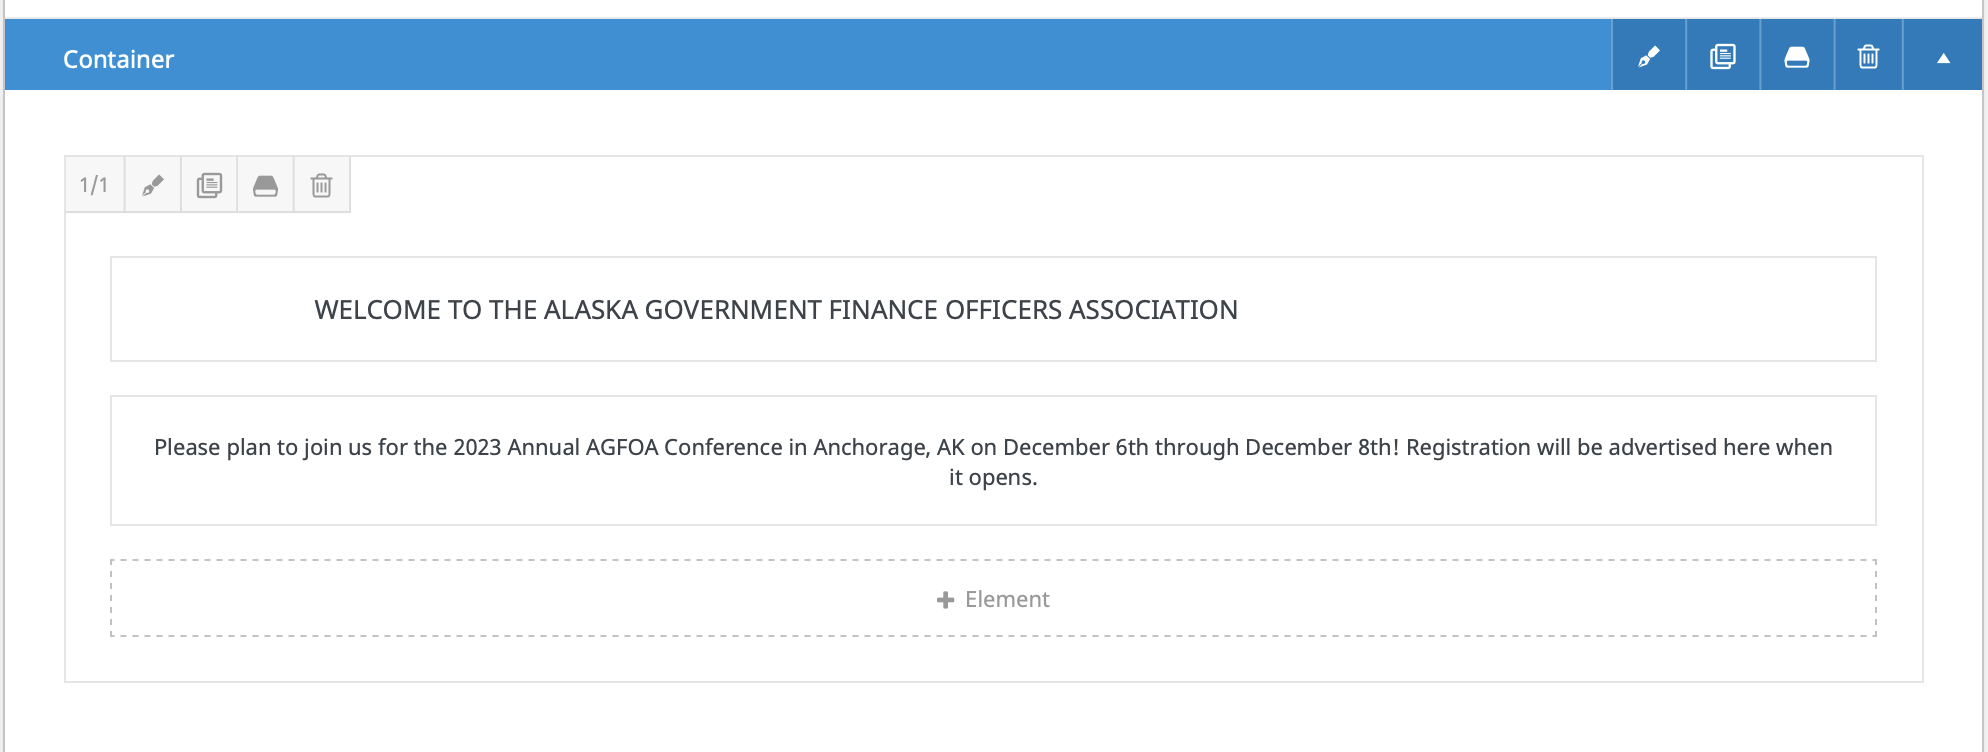Save the Container to the library
The width and height of the screenshot is (1988, 752).
[1797, 57]
